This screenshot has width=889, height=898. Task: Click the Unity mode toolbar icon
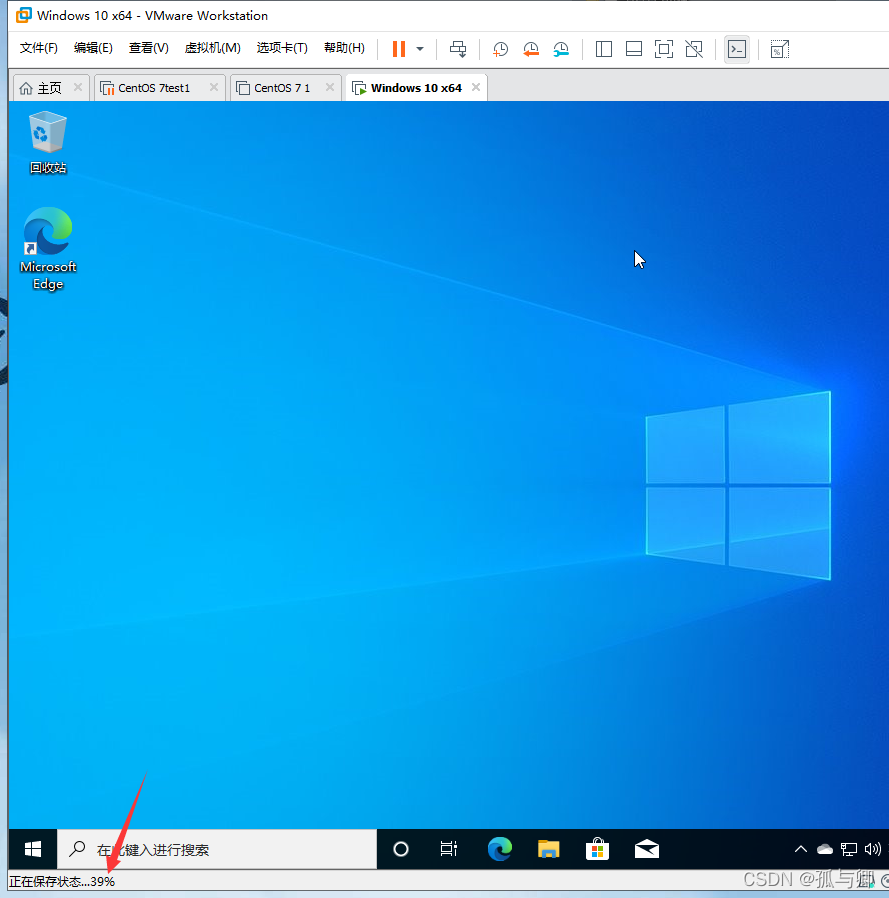694,49
